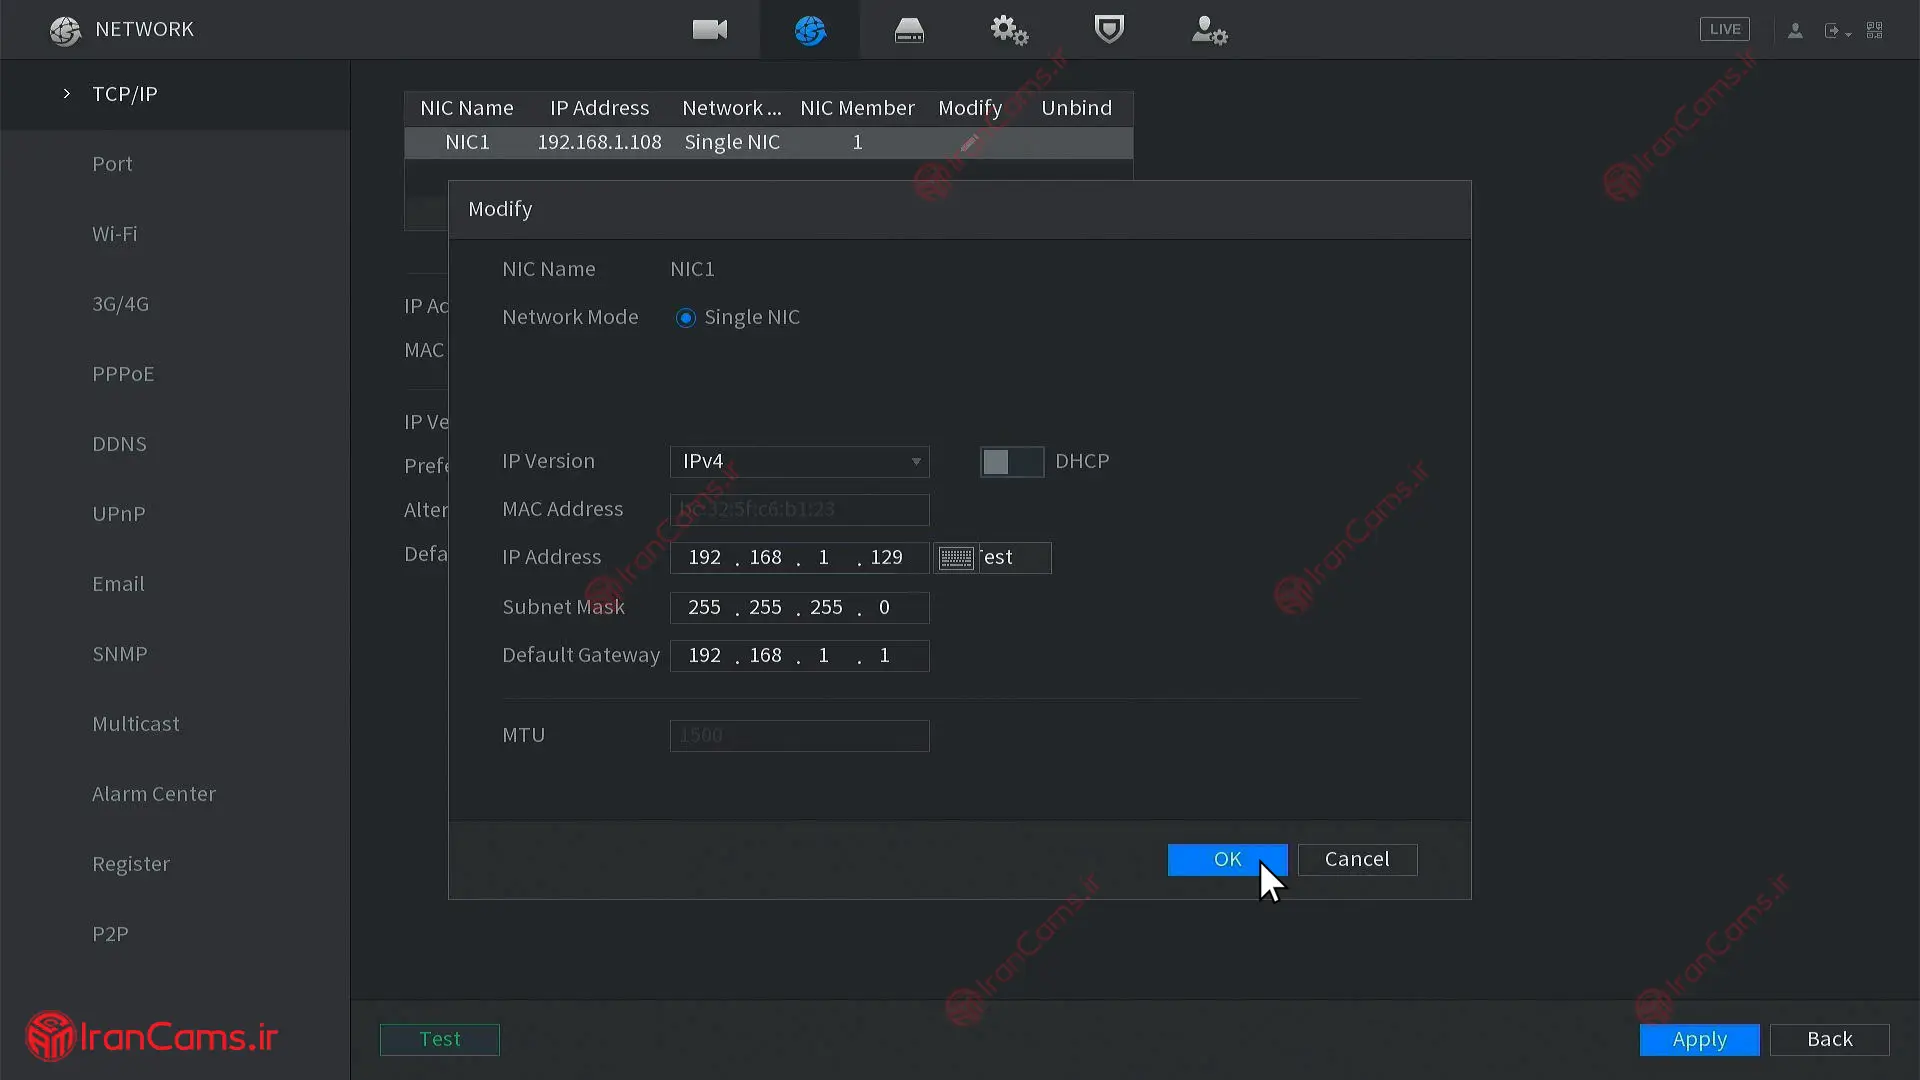Click the NIC Name column header
Image resolution: width=1920 pixels, height=1080 pixels.
(x=466, y=108)
